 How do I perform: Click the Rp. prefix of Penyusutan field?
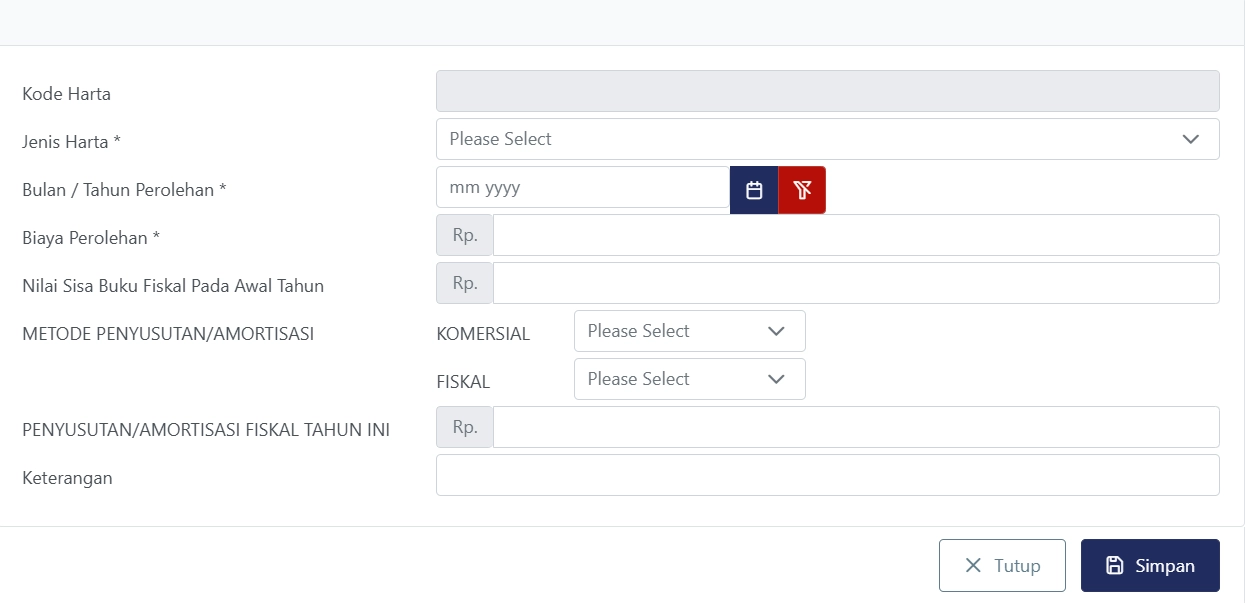point(465,427)
